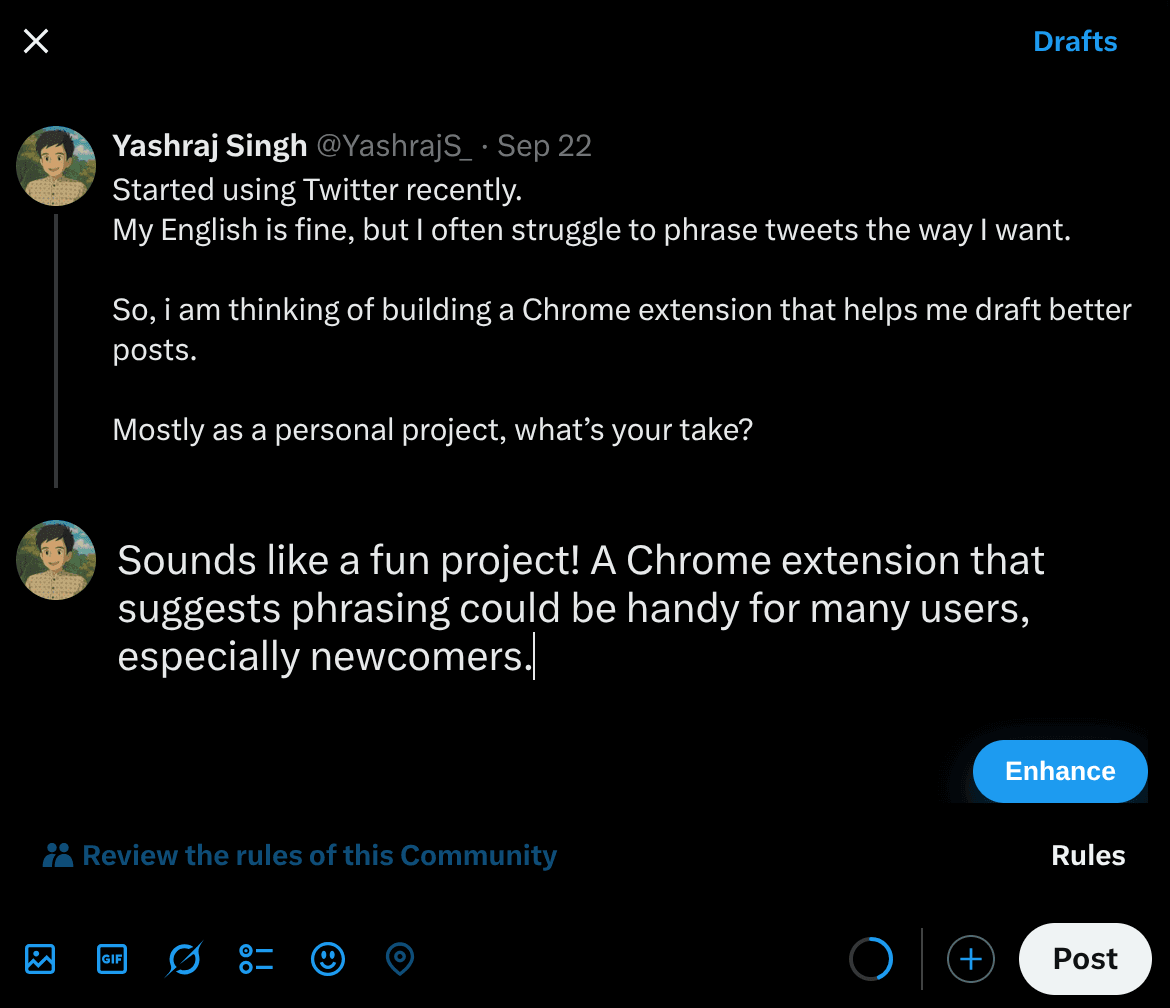The height and width of the screenshot is (1008, 1170).
Task: Click into the reply text field
Action: coord(580,608)
